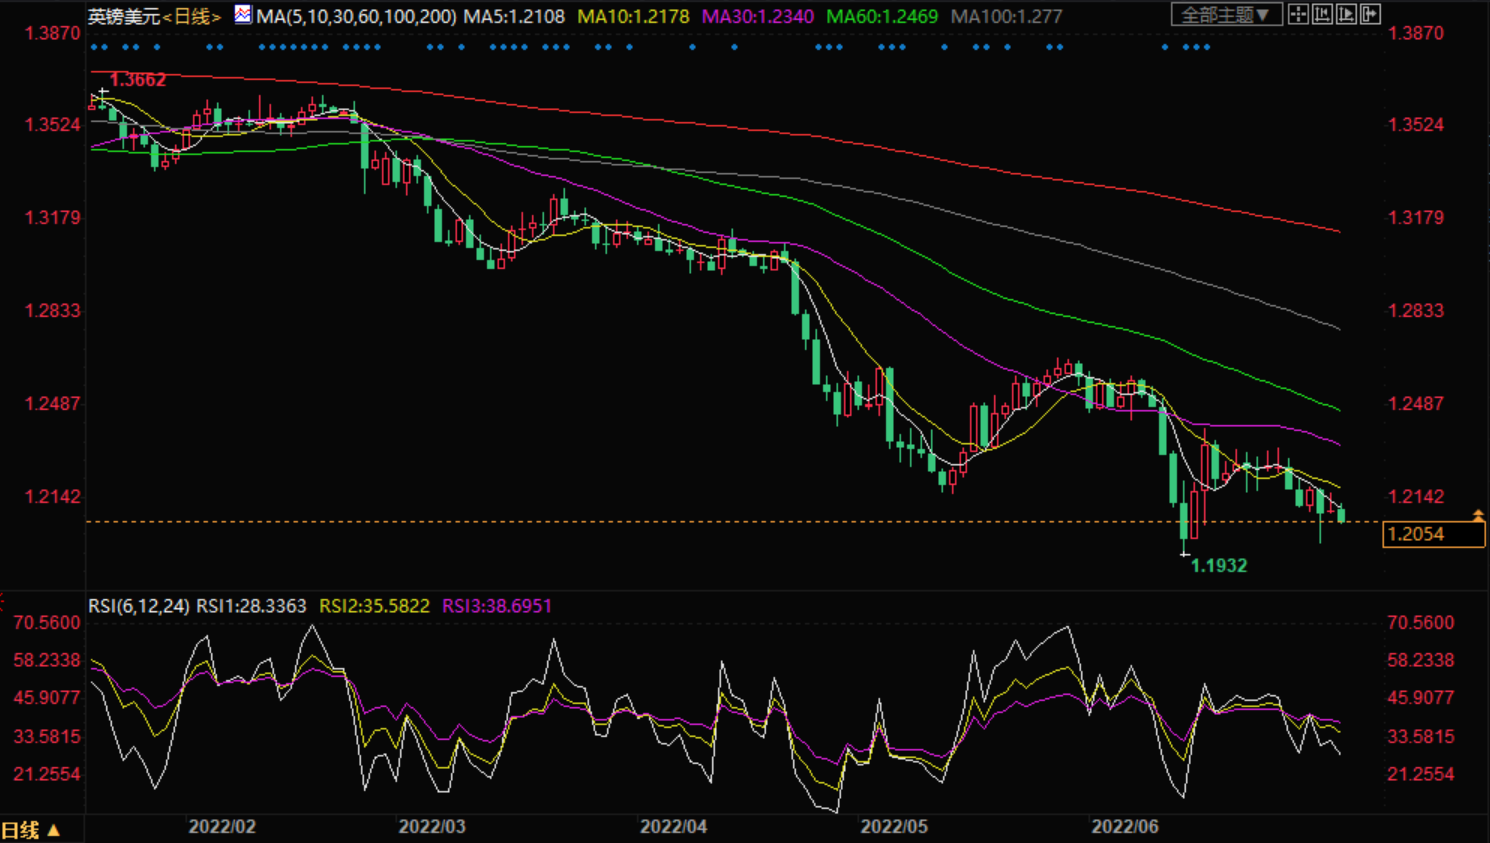Screen dimensions: 1490x843
Task: Click the 1.3870 label on the right price axis
Action: (1416, 33)
